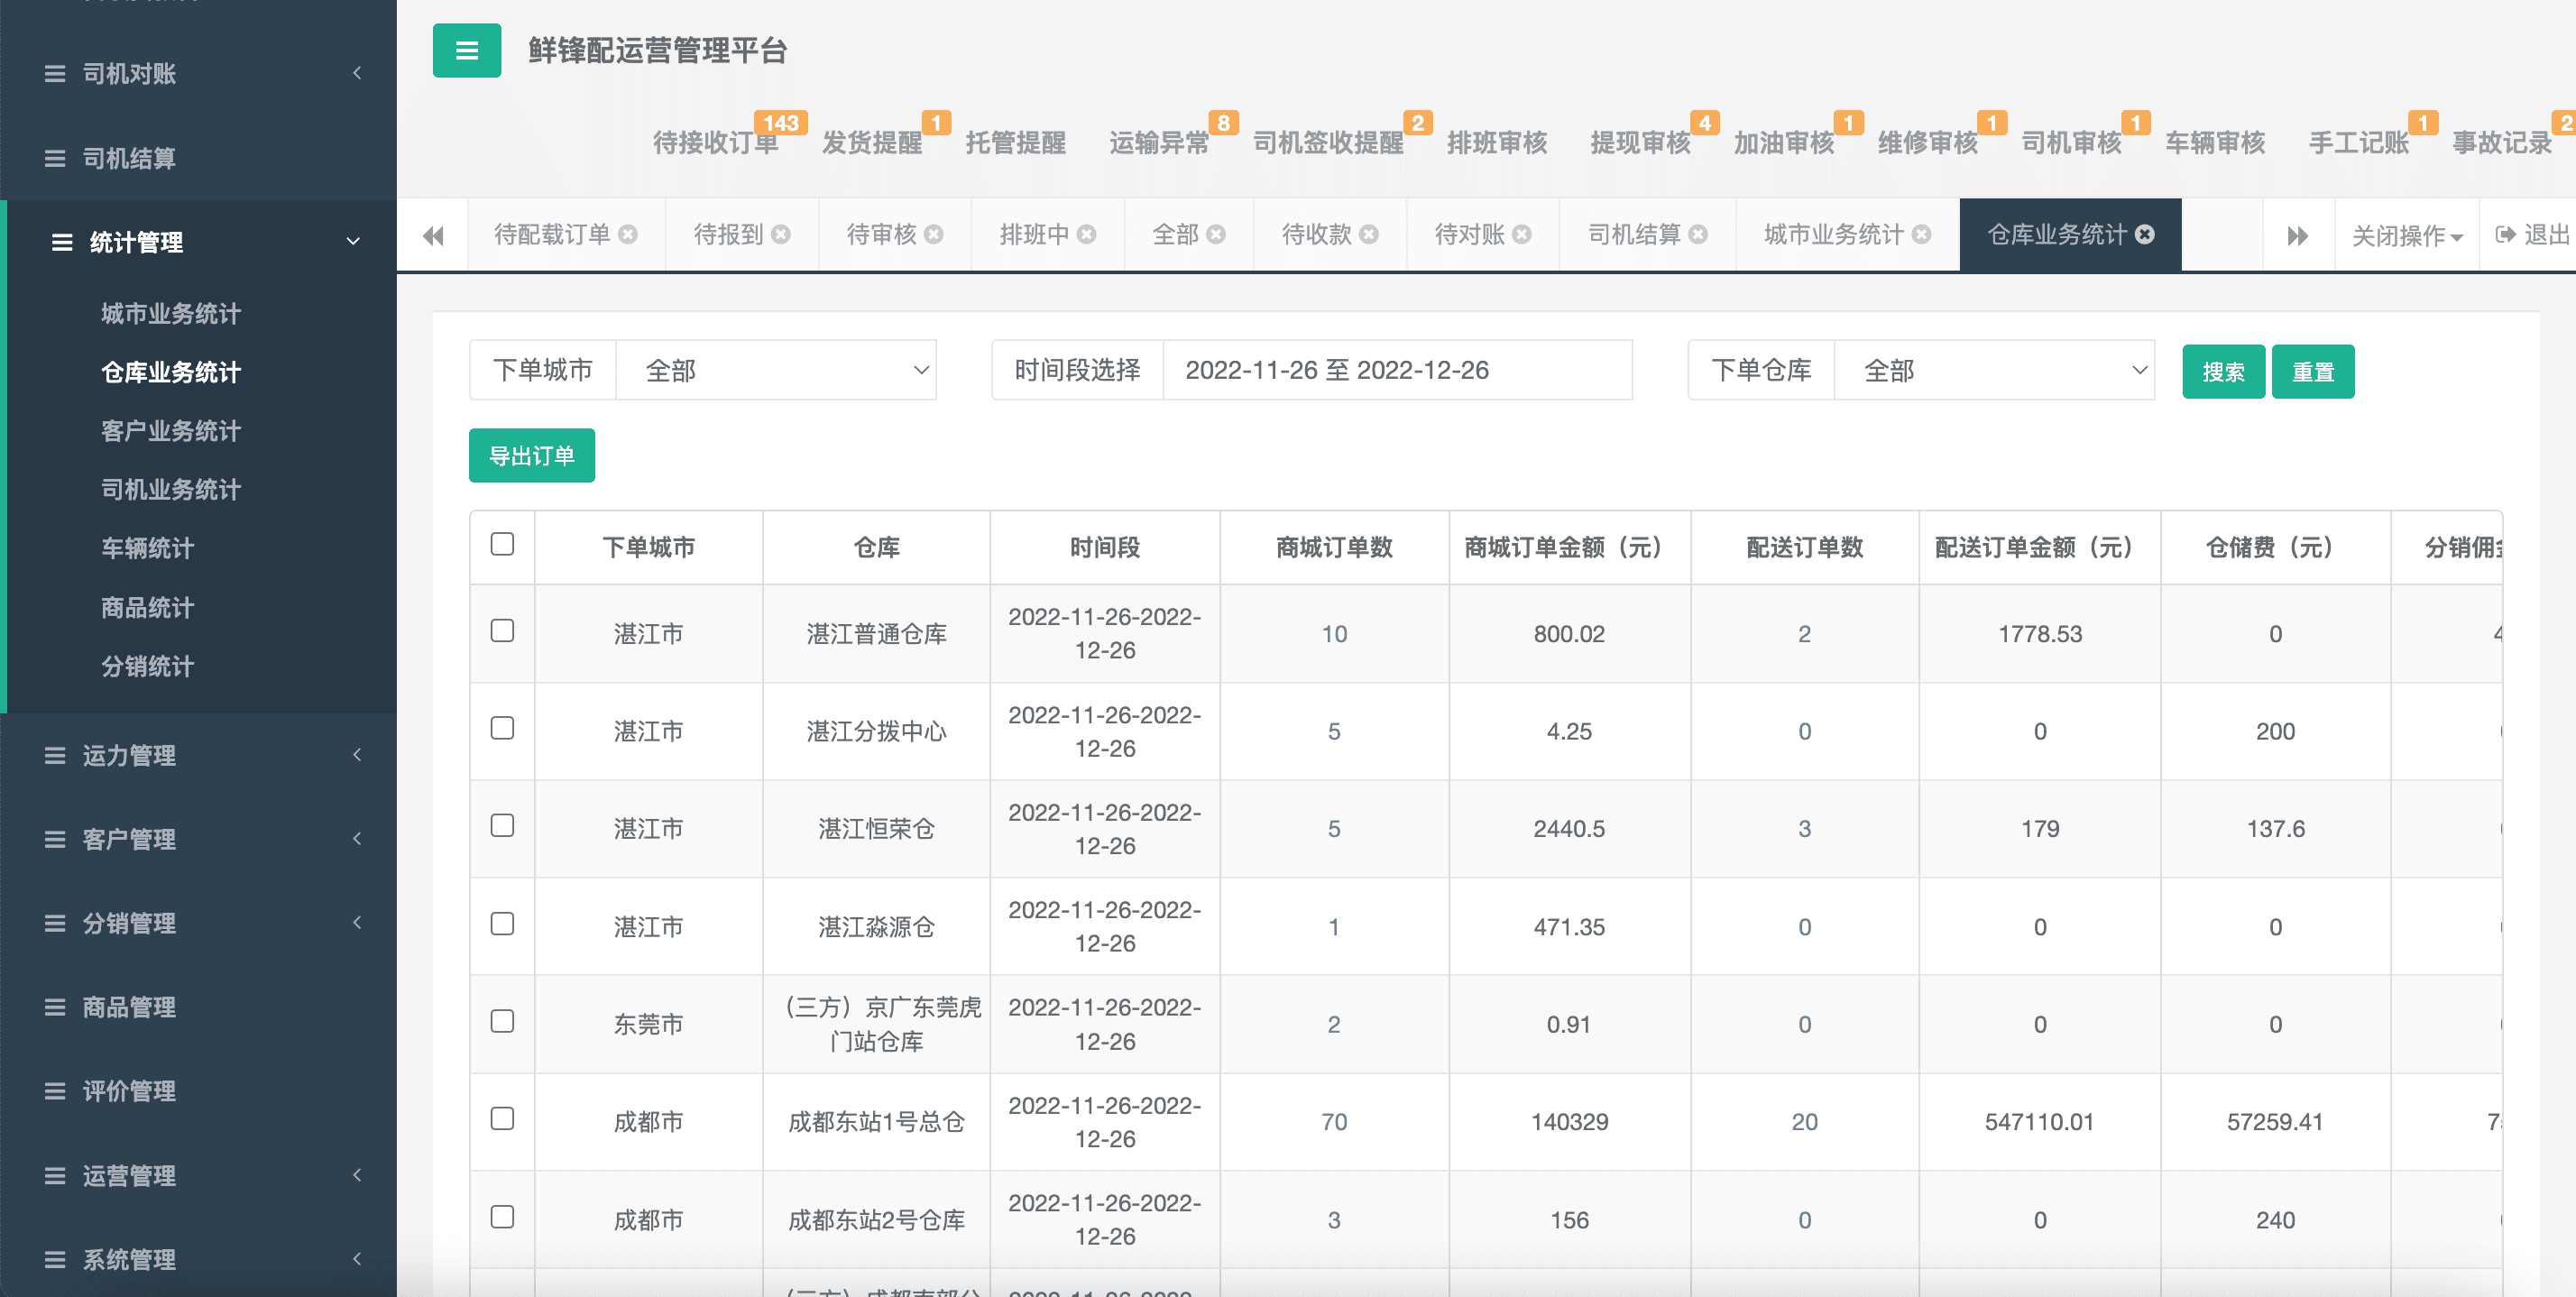Screen dimensions: 2576x1297
Task: Close the 待收款 tab via its x icon
Action: 1369,234
